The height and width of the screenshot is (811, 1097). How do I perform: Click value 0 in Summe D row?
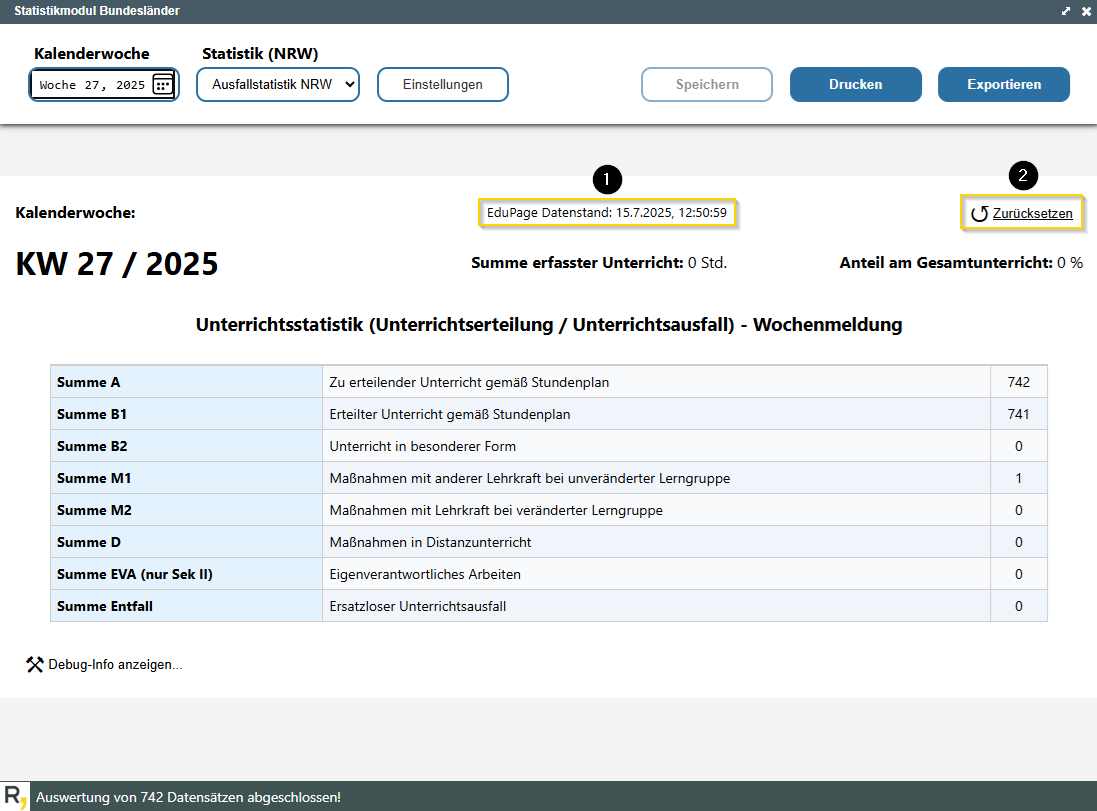tap(1019, 542)
